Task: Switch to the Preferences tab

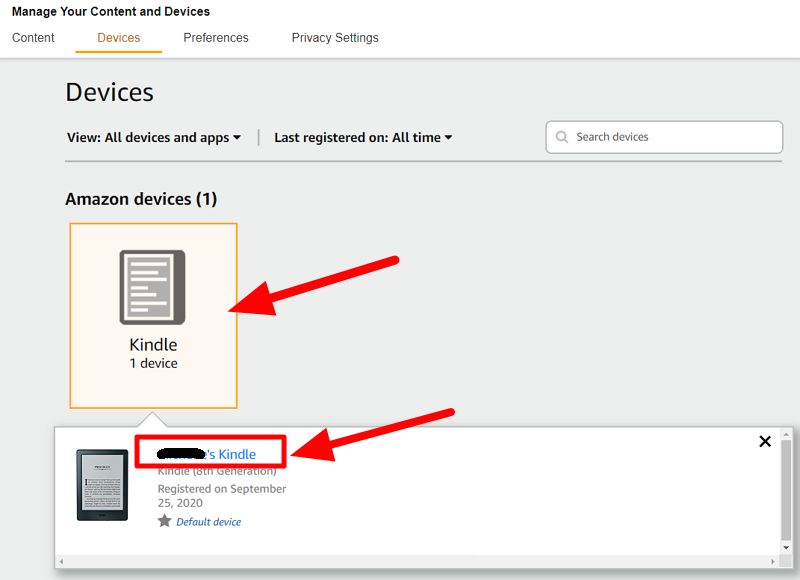Action: pyautogui.click(x=216, y=38)
